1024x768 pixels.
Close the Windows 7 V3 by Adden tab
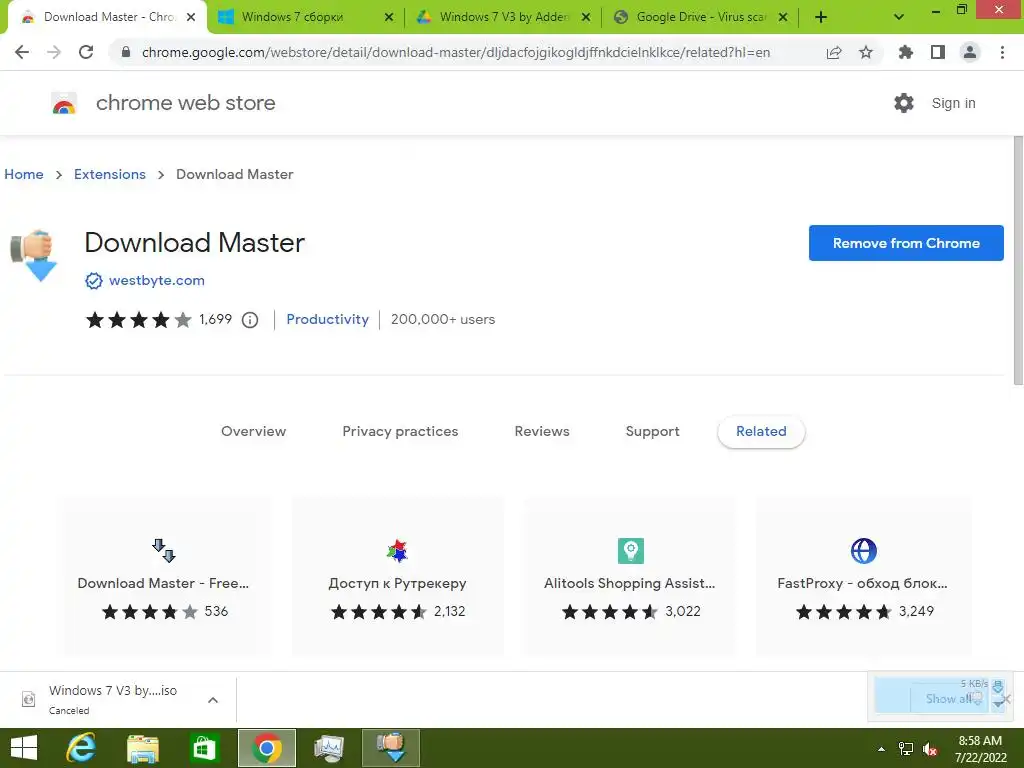click(x=586, y=18)
